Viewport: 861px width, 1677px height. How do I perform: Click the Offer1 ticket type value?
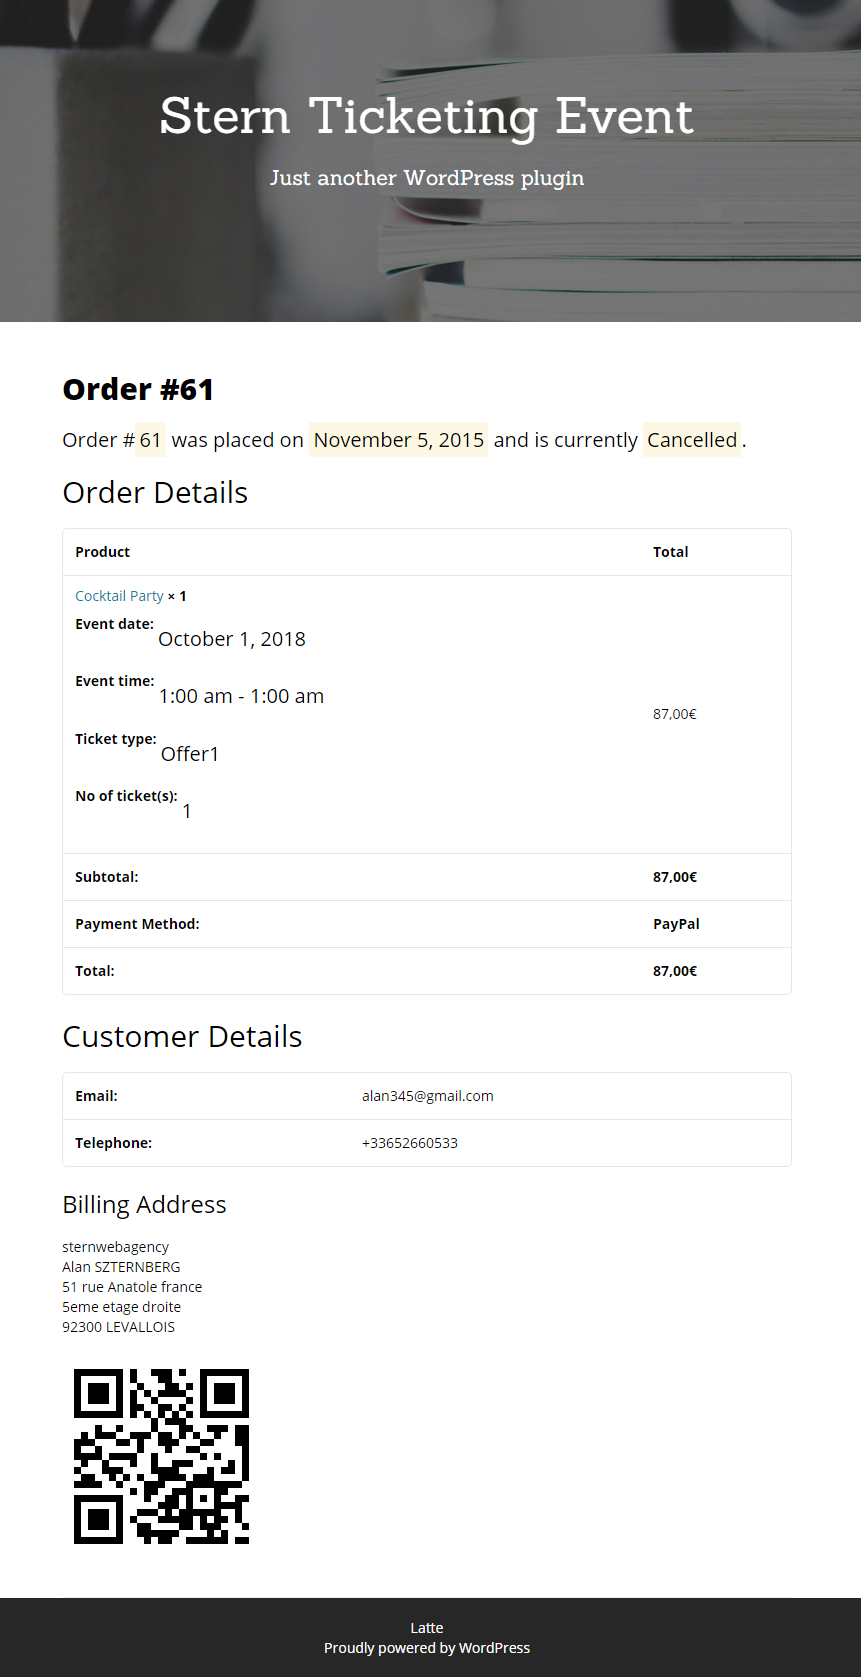[190, 754]
